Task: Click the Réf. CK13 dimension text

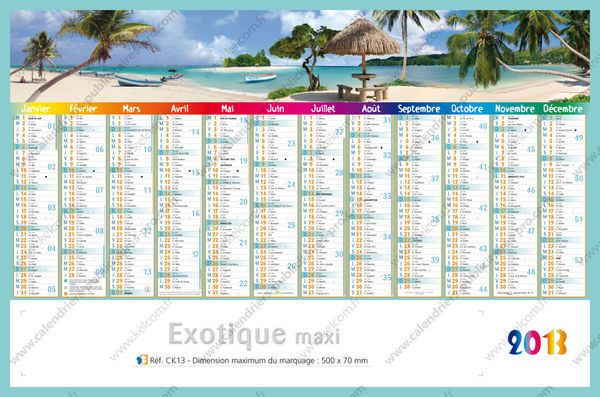Action: [259, 361]
